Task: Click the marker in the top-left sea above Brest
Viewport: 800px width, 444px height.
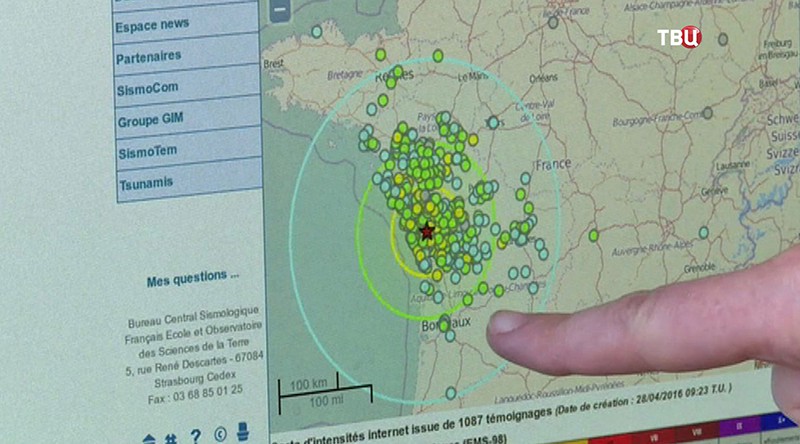Action: pyautogui.click(x=316, y=32)
